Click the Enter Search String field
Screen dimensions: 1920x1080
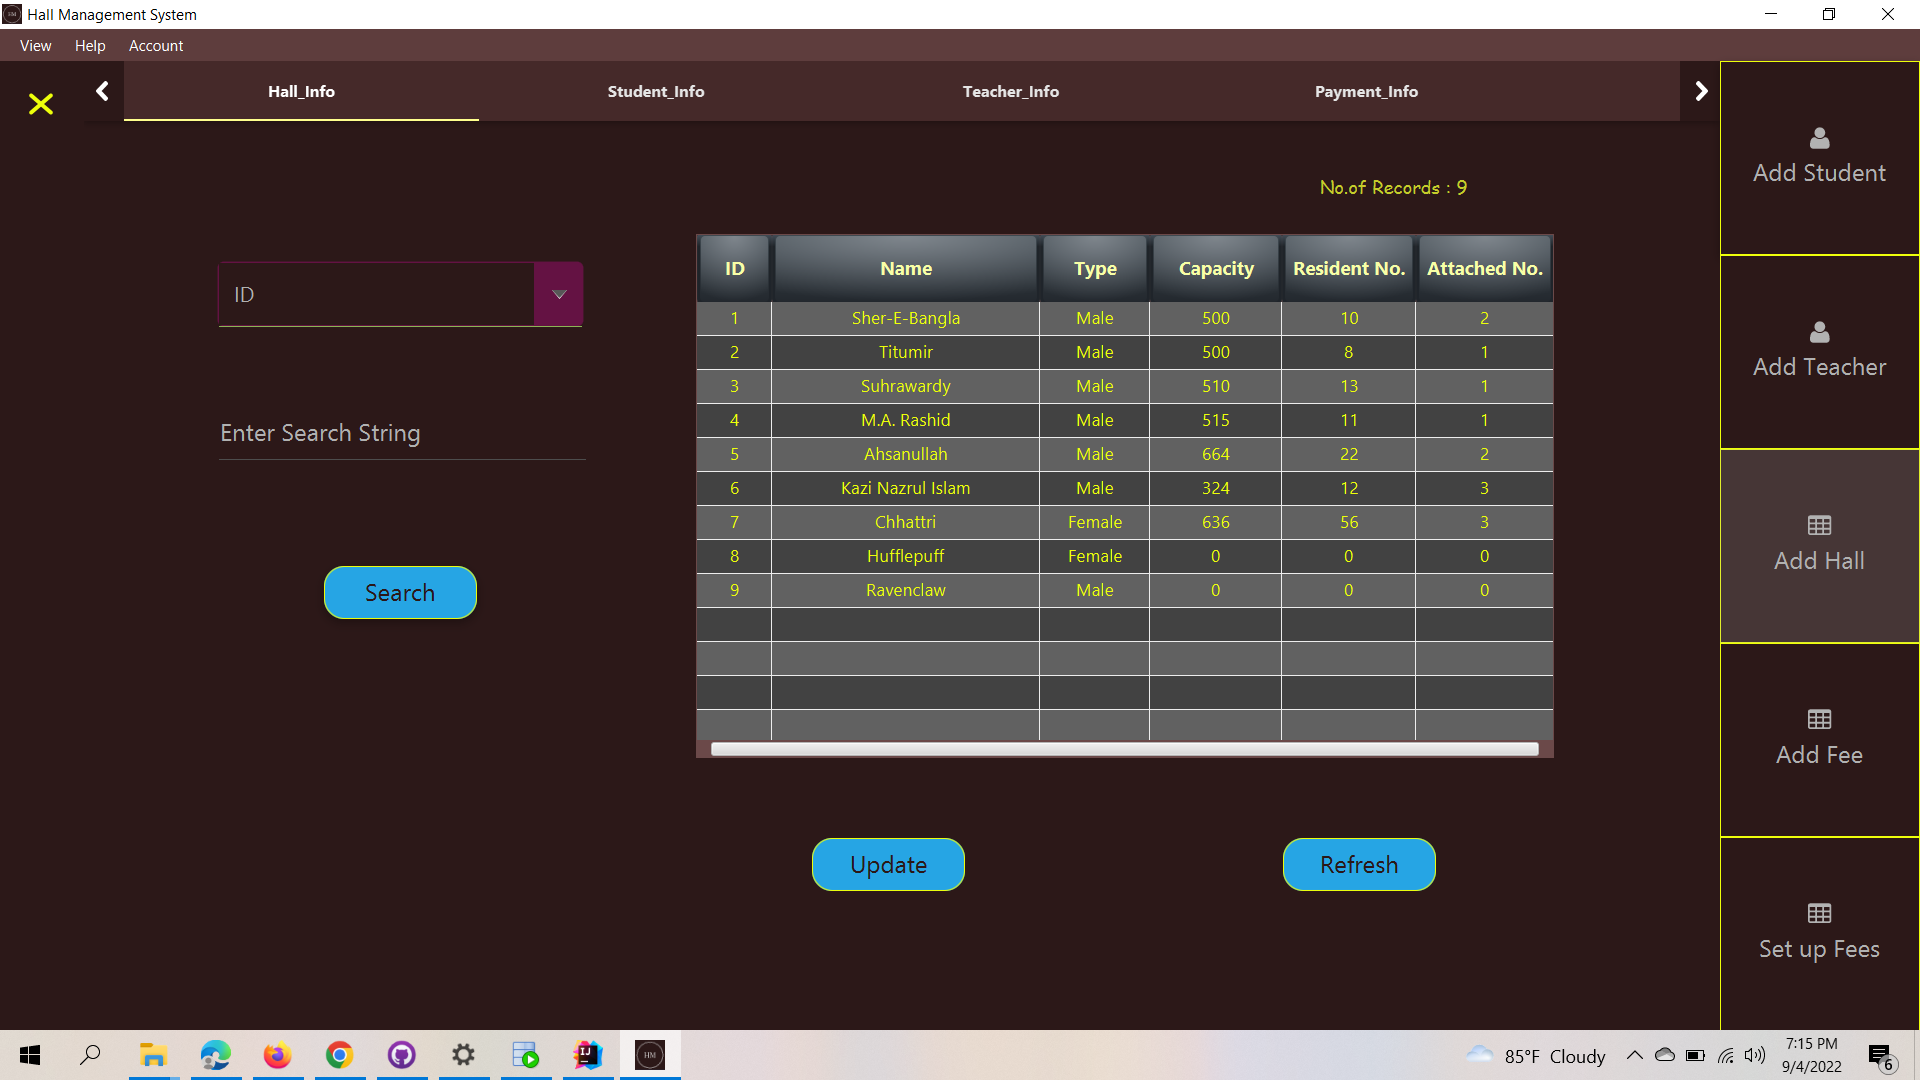pyautogui.click(x=400, y=432)
